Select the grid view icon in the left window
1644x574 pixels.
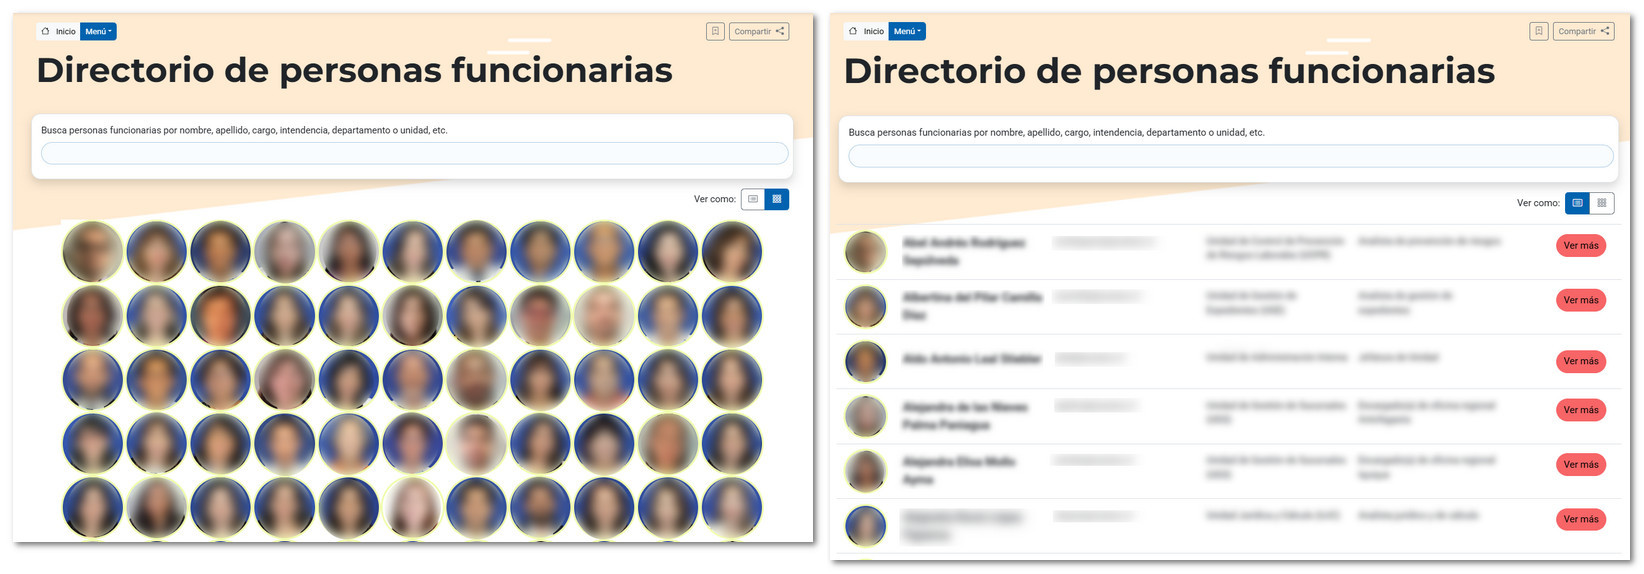click(777, 199)
